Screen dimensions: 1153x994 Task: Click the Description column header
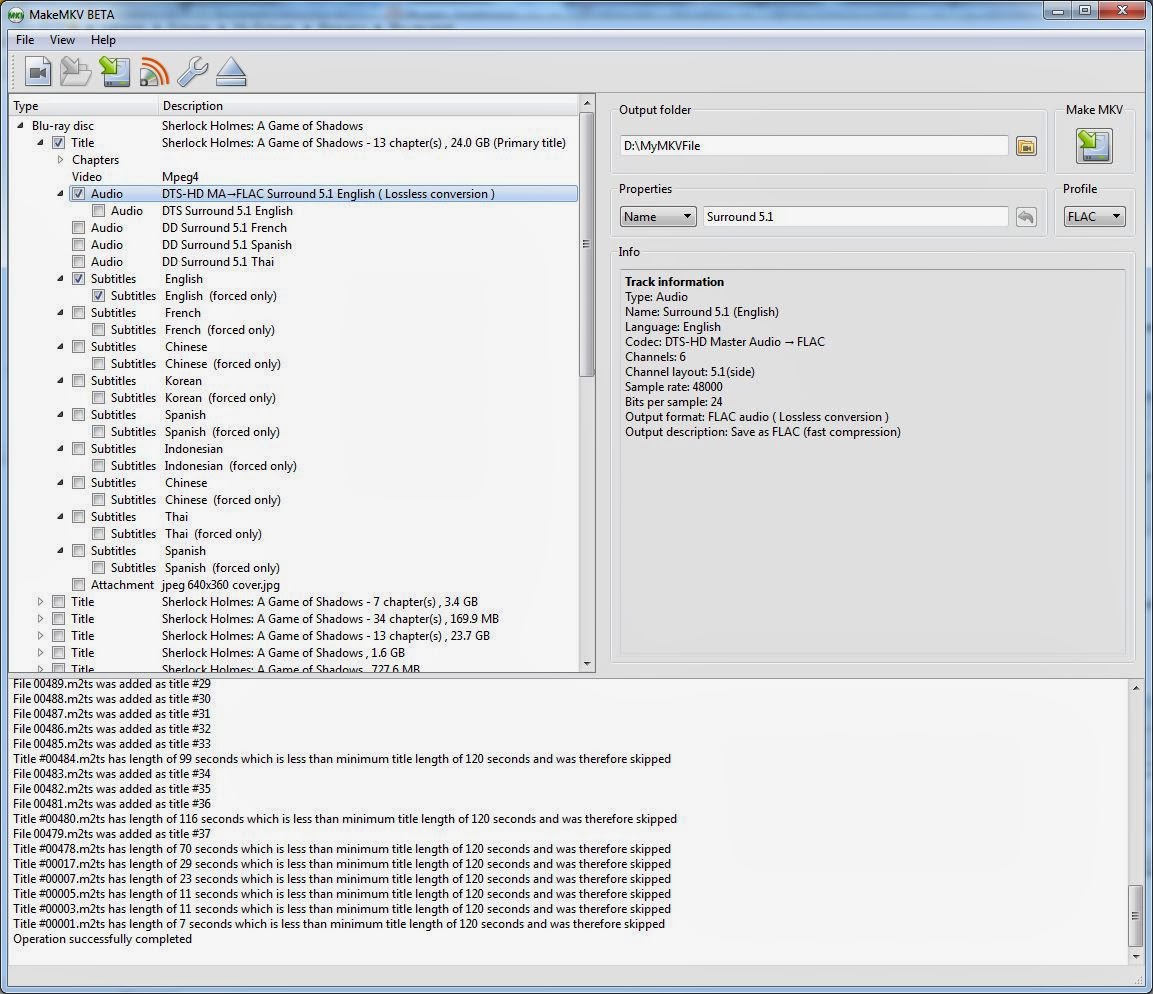(x=368, y=106)
